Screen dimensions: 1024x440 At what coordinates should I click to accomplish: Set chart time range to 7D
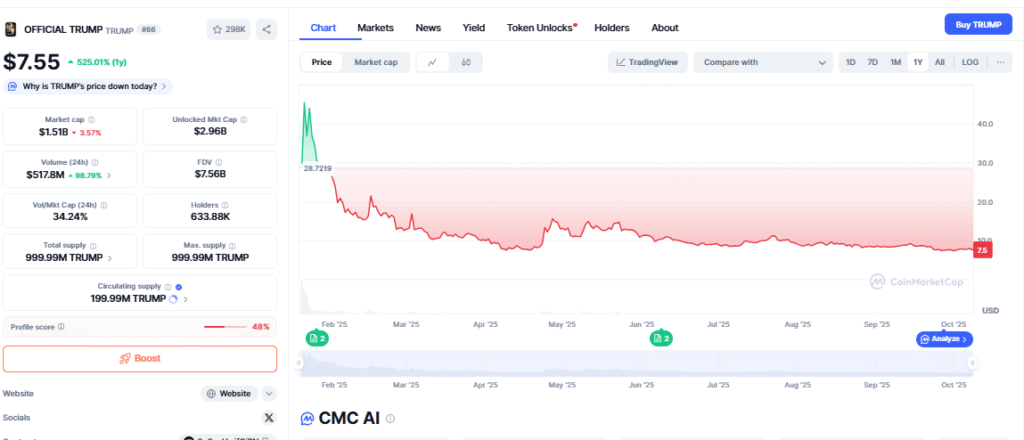(x=872, y=62)
